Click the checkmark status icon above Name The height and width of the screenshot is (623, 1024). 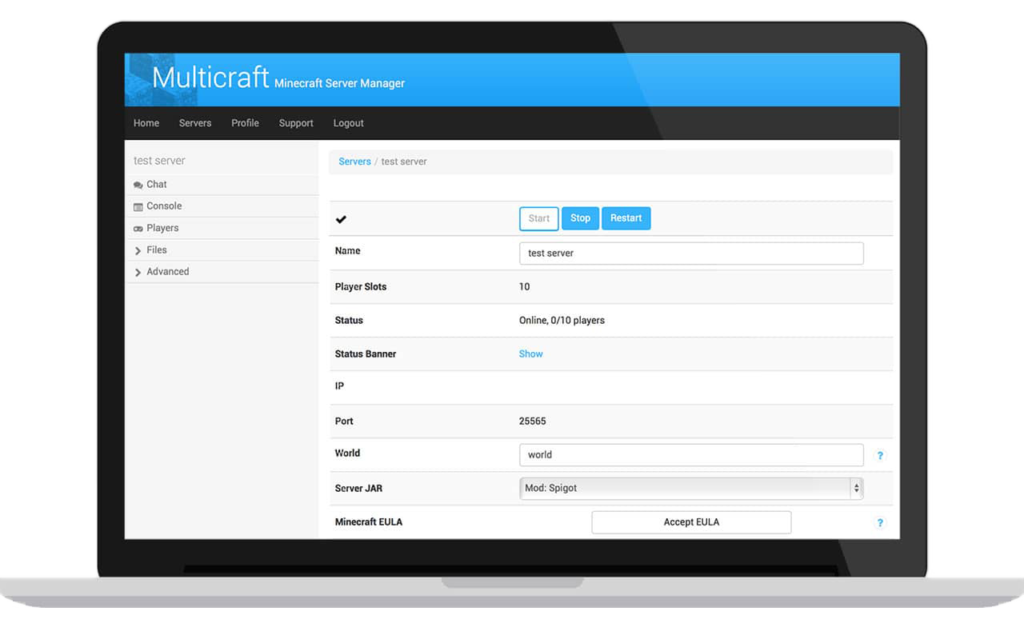[x=341, y=219]
